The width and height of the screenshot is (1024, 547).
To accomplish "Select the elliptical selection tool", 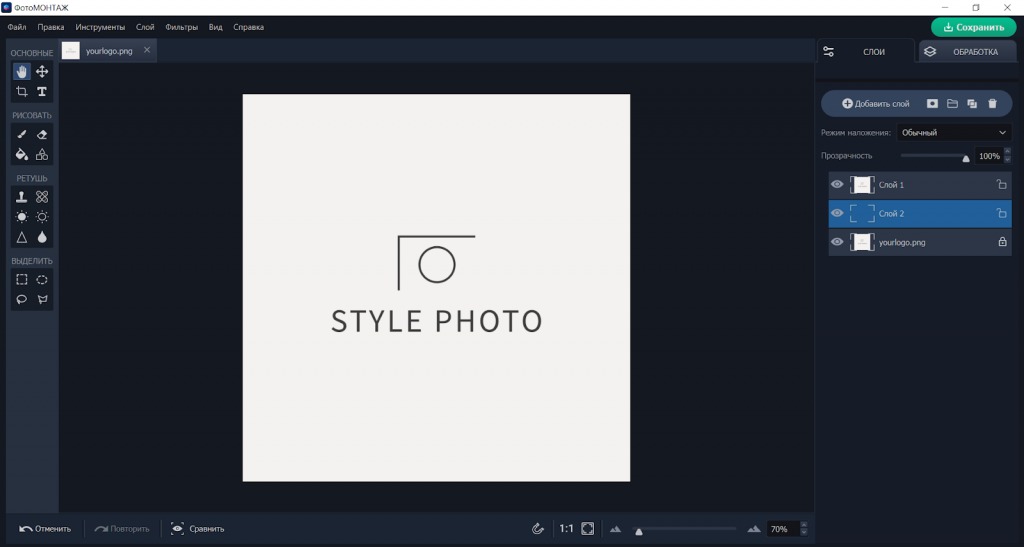I will 42,280.
